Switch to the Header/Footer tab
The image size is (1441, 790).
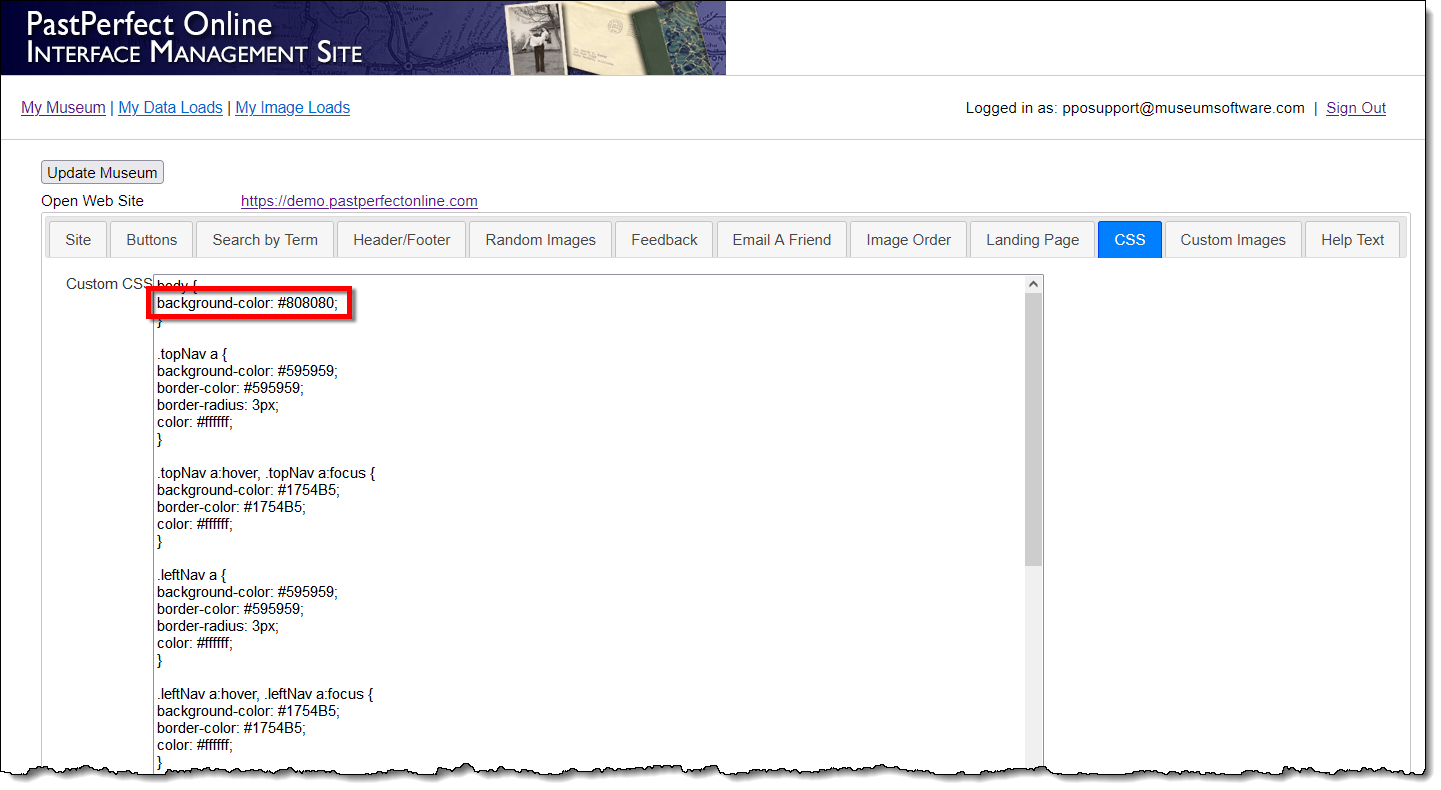(x=402, y=240)
